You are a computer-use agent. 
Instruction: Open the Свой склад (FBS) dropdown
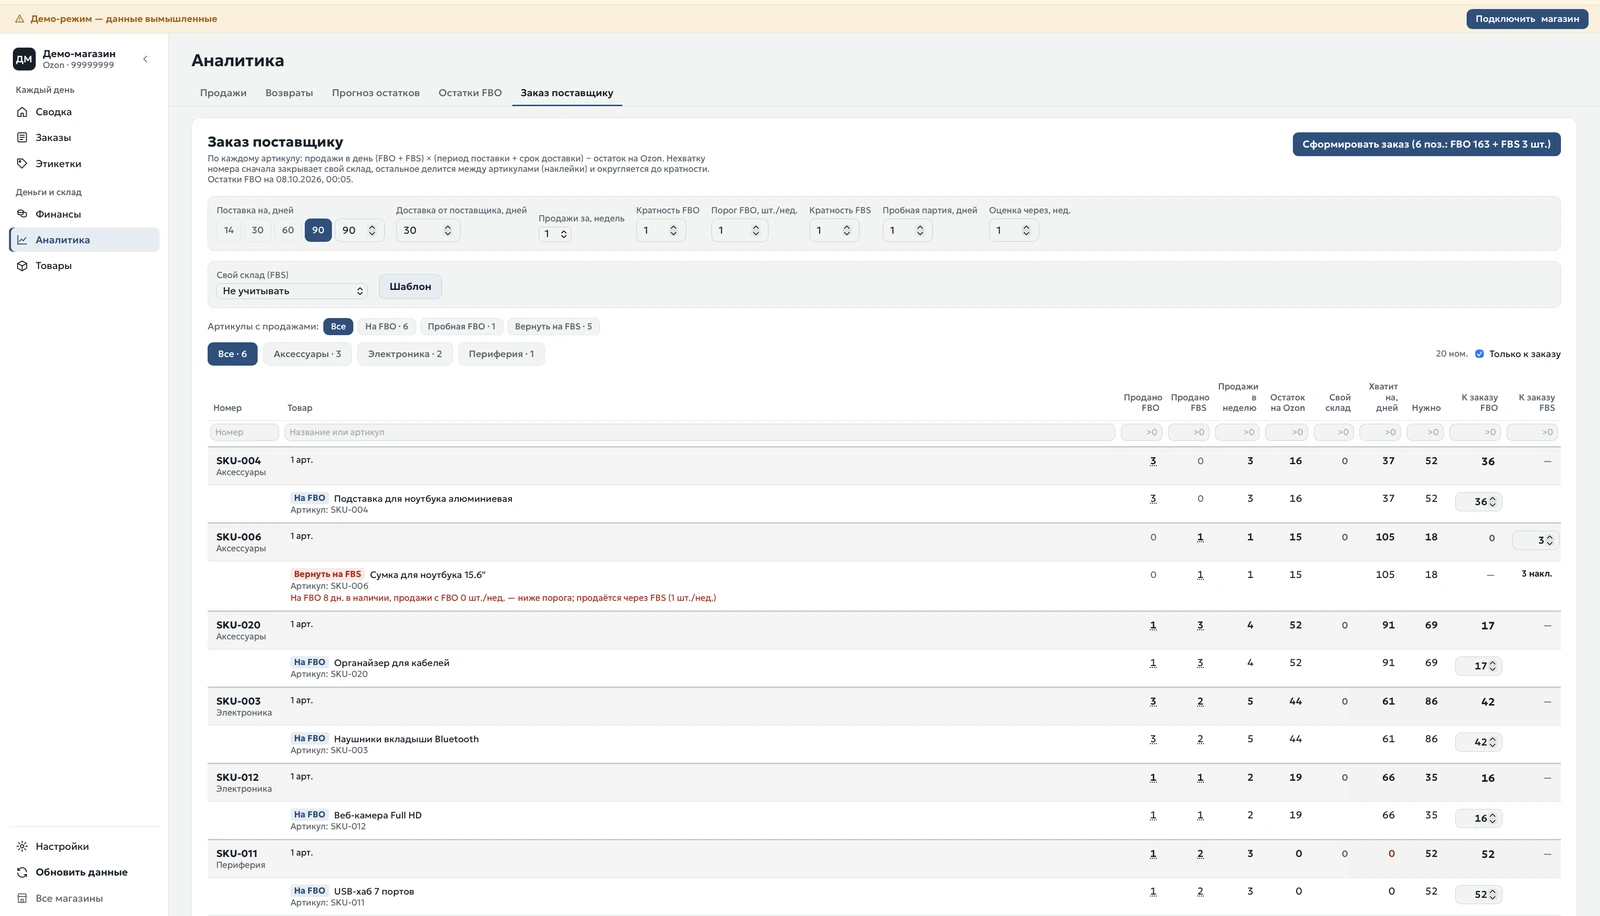coord(292,291)
